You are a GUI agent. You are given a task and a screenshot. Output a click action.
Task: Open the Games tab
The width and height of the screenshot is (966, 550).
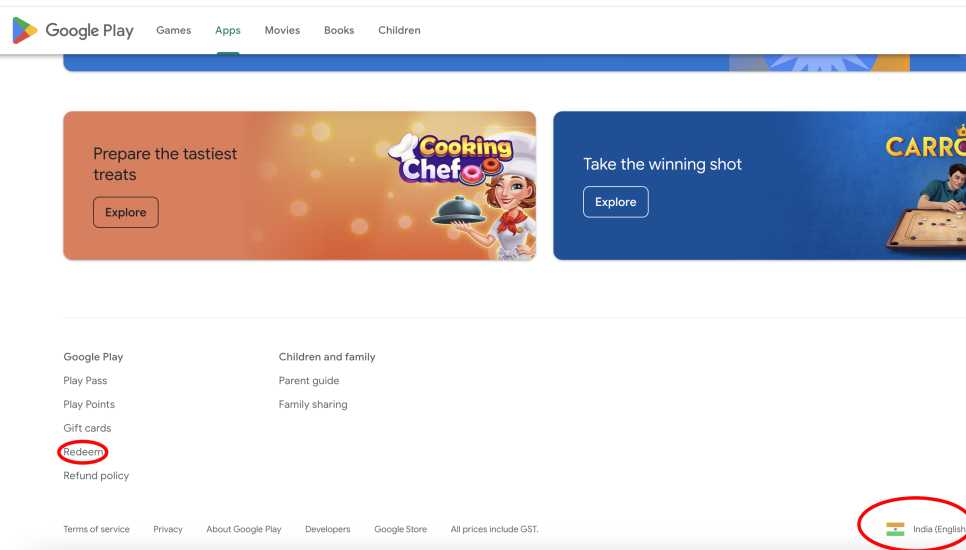[x=174, y=30]
